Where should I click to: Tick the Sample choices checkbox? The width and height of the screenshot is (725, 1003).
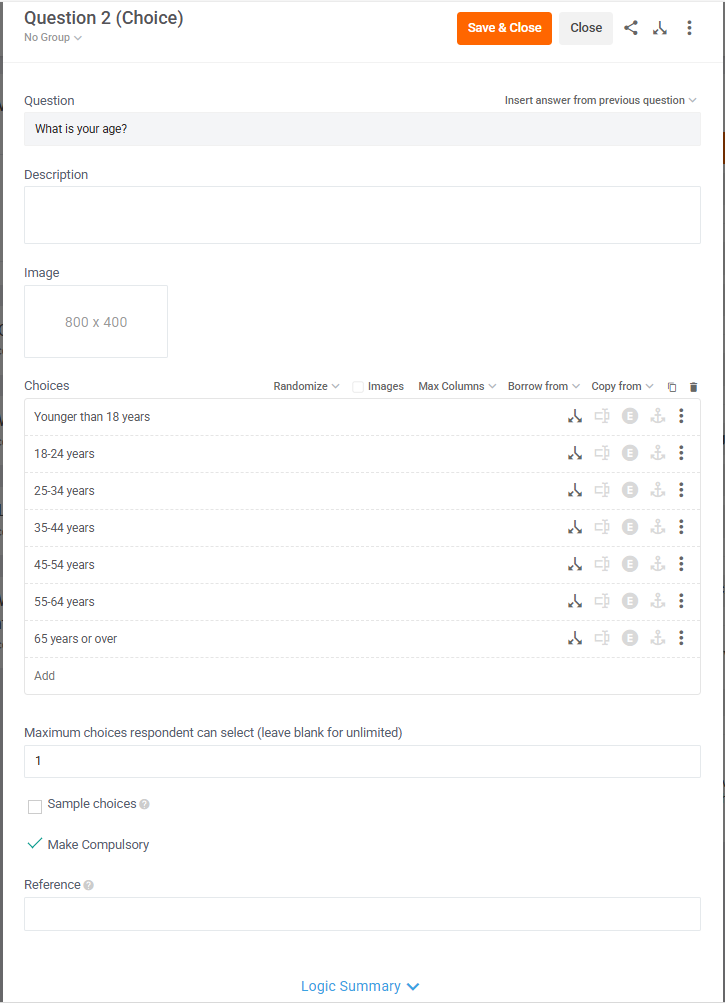click(x=35, y=807)
